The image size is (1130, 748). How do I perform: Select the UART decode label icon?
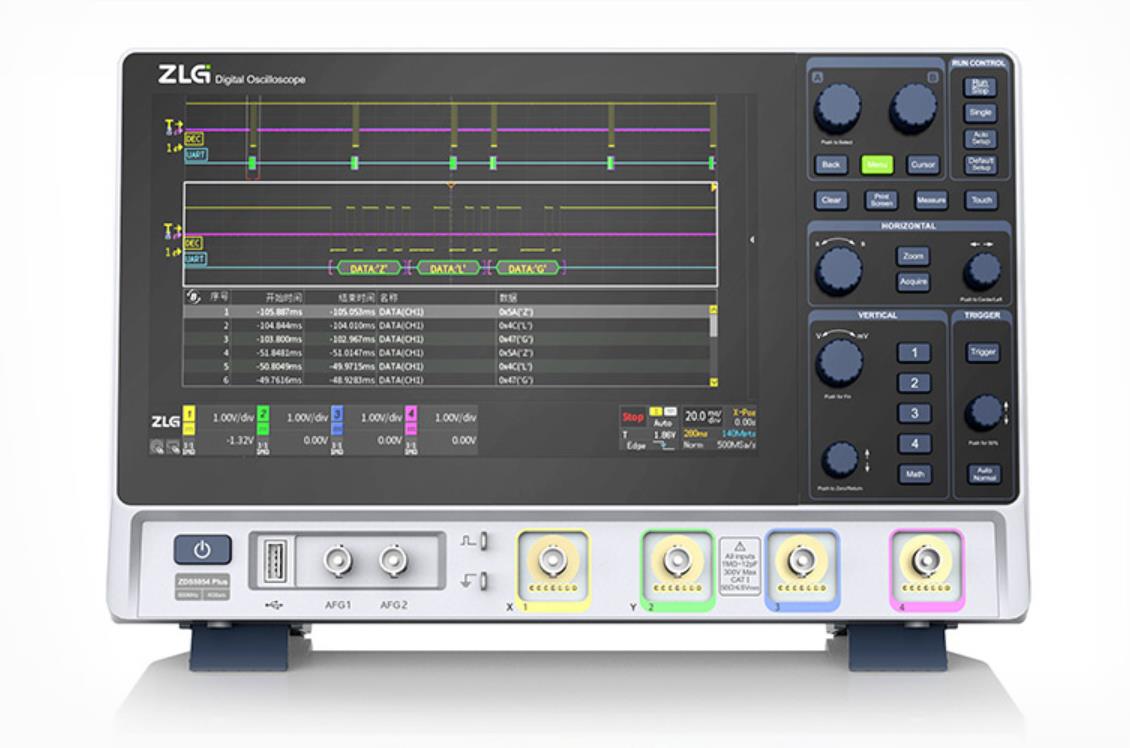(196, 155)
